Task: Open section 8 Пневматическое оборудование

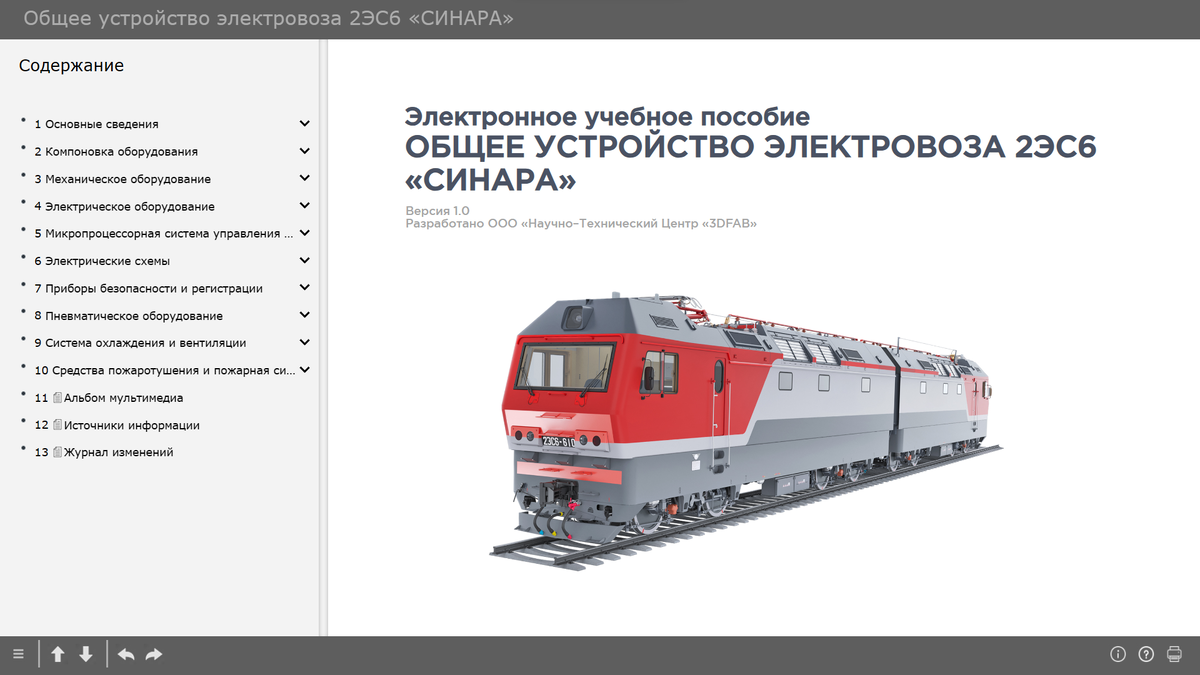Action: (x=128, y=316)
